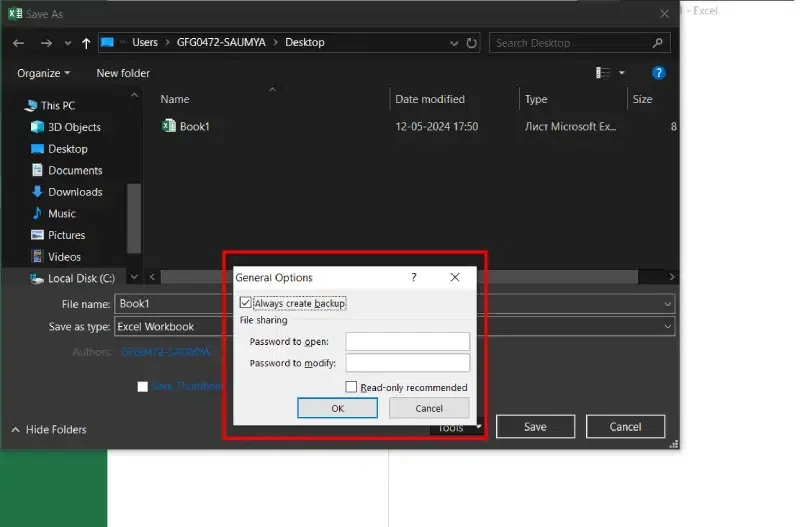Click Password to modify field

click(407, 363)
